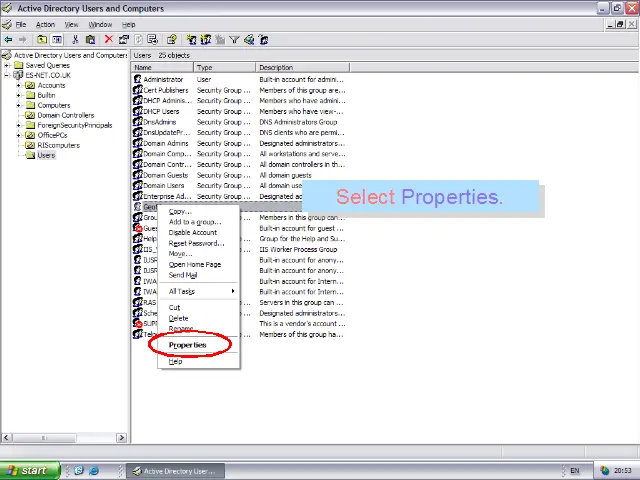640x480 pixels.
Task: Click the Filter funnel toolbar icon
Action: [234, 40]
